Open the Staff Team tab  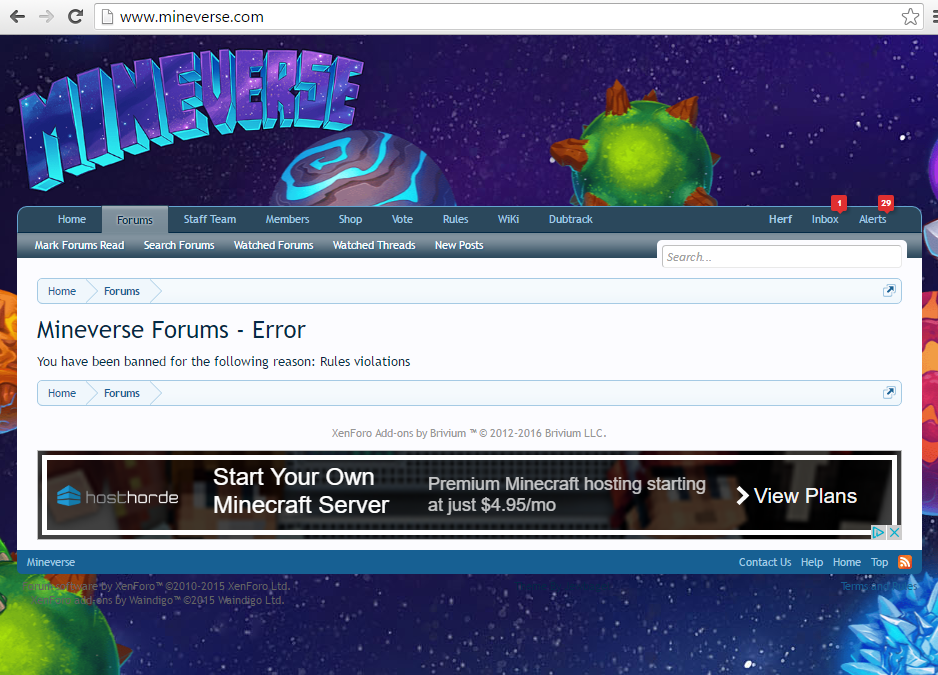(x=209, y=220)
